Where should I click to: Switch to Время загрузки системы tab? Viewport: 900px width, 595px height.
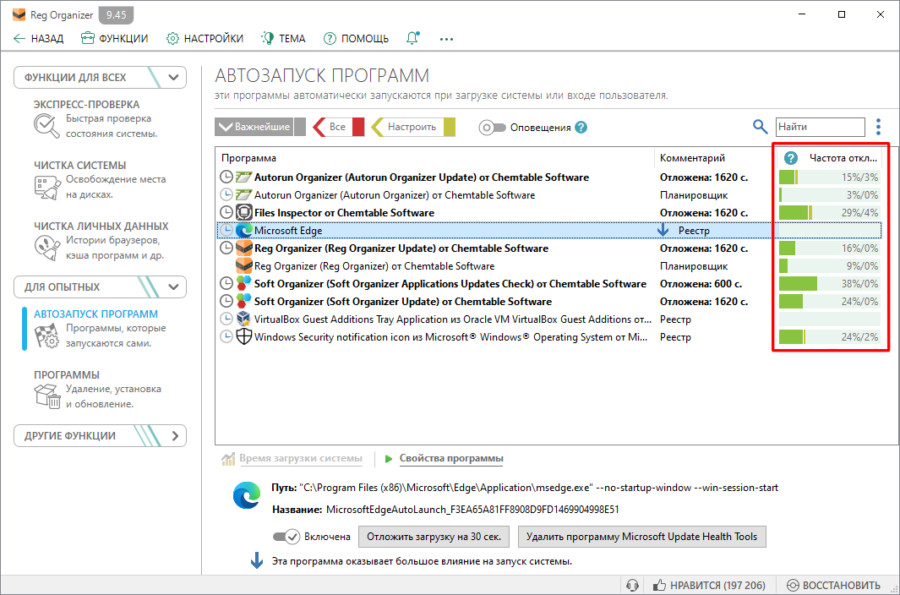292,458
